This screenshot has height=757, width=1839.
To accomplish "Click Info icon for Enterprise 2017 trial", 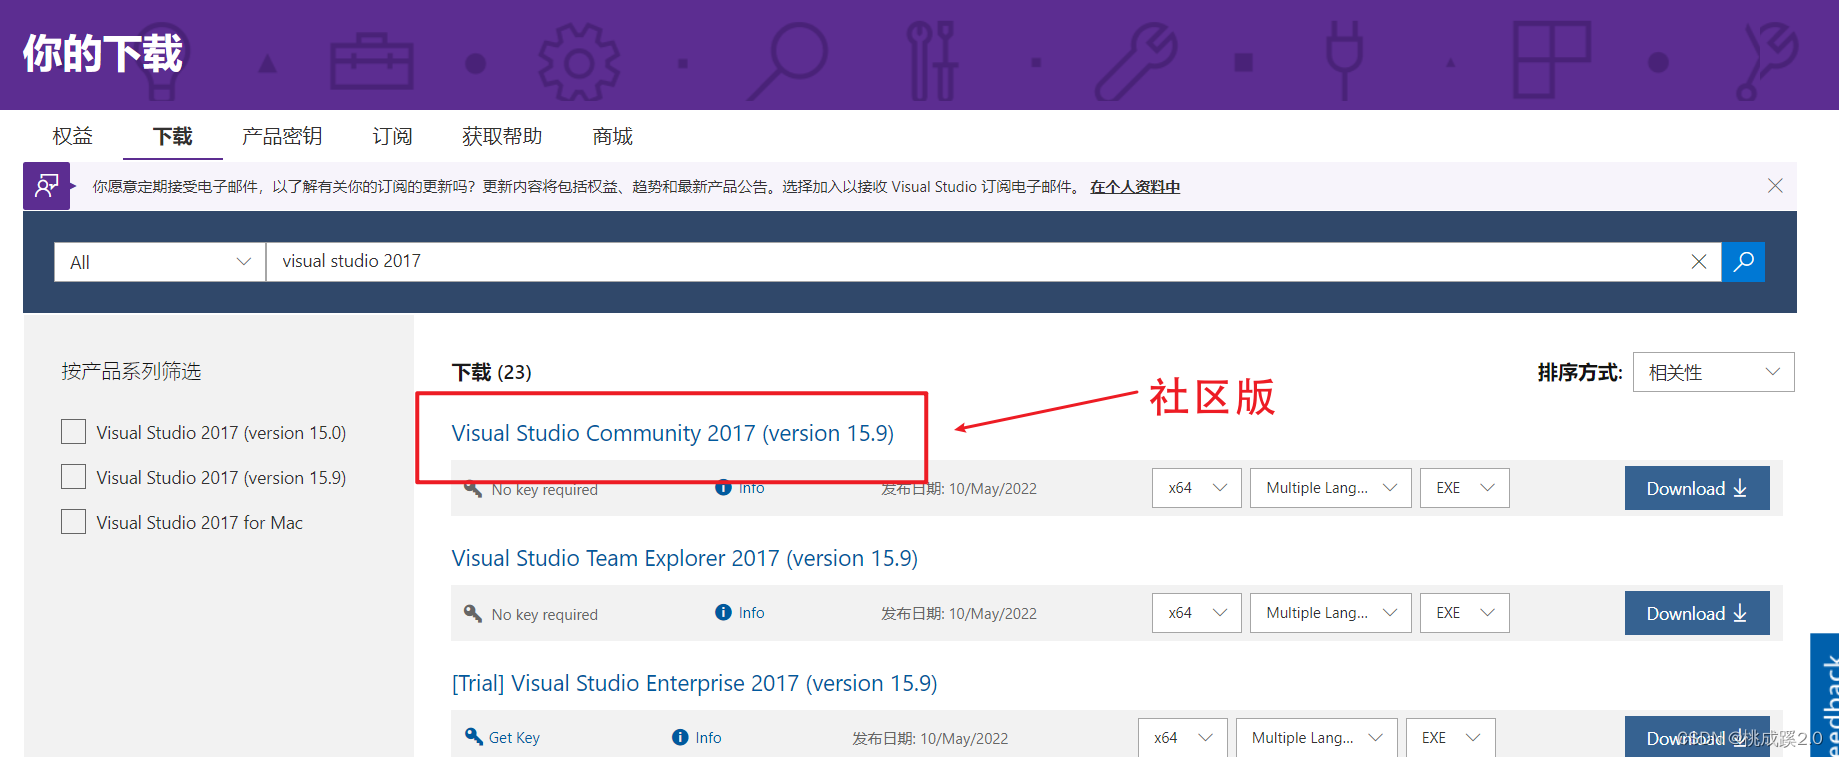I will click(x=680, y=738).
